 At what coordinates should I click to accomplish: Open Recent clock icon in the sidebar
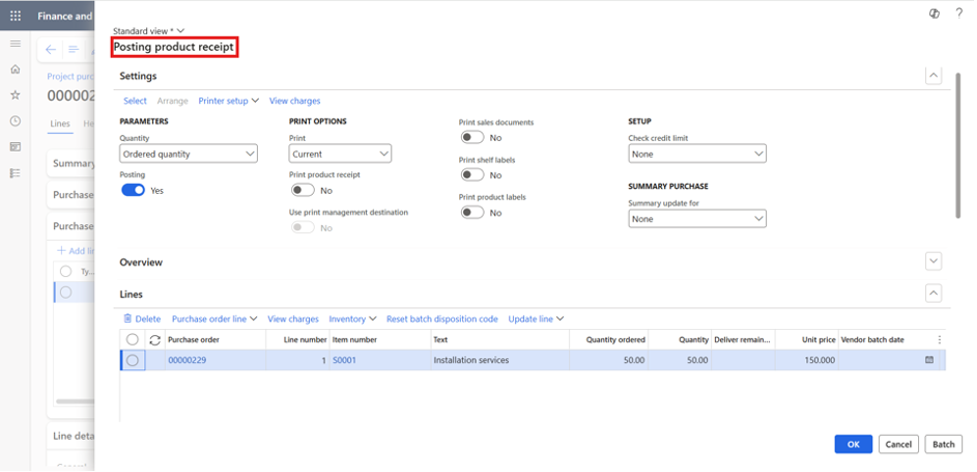point(16,121)
